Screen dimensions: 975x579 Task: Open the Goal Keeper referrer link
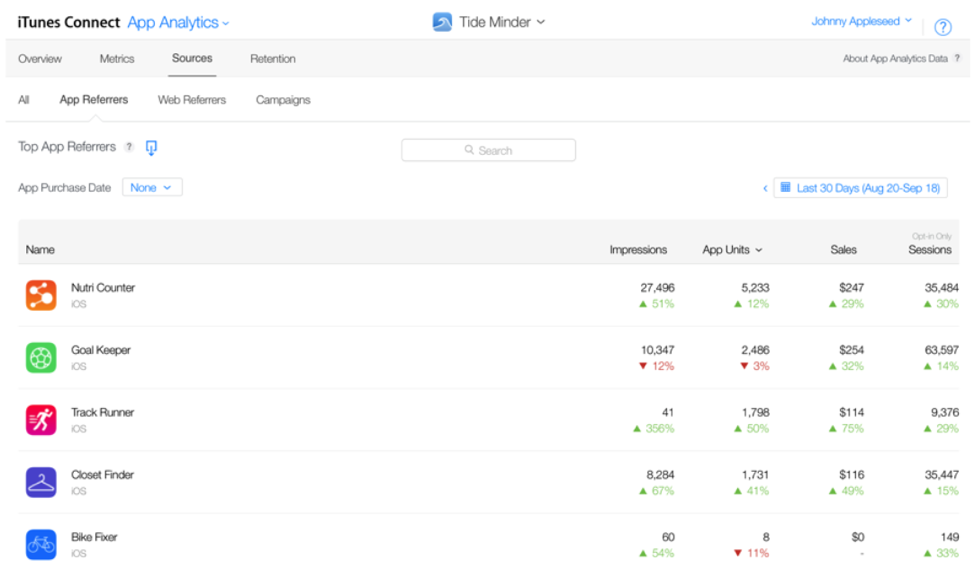click(101, 350)
